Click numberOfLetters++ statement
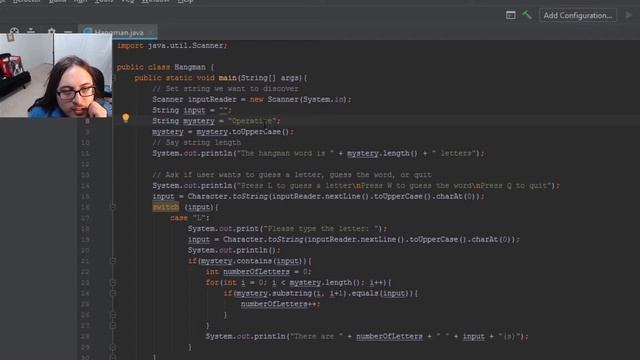The image size is (640, 360). click(280, 304)
